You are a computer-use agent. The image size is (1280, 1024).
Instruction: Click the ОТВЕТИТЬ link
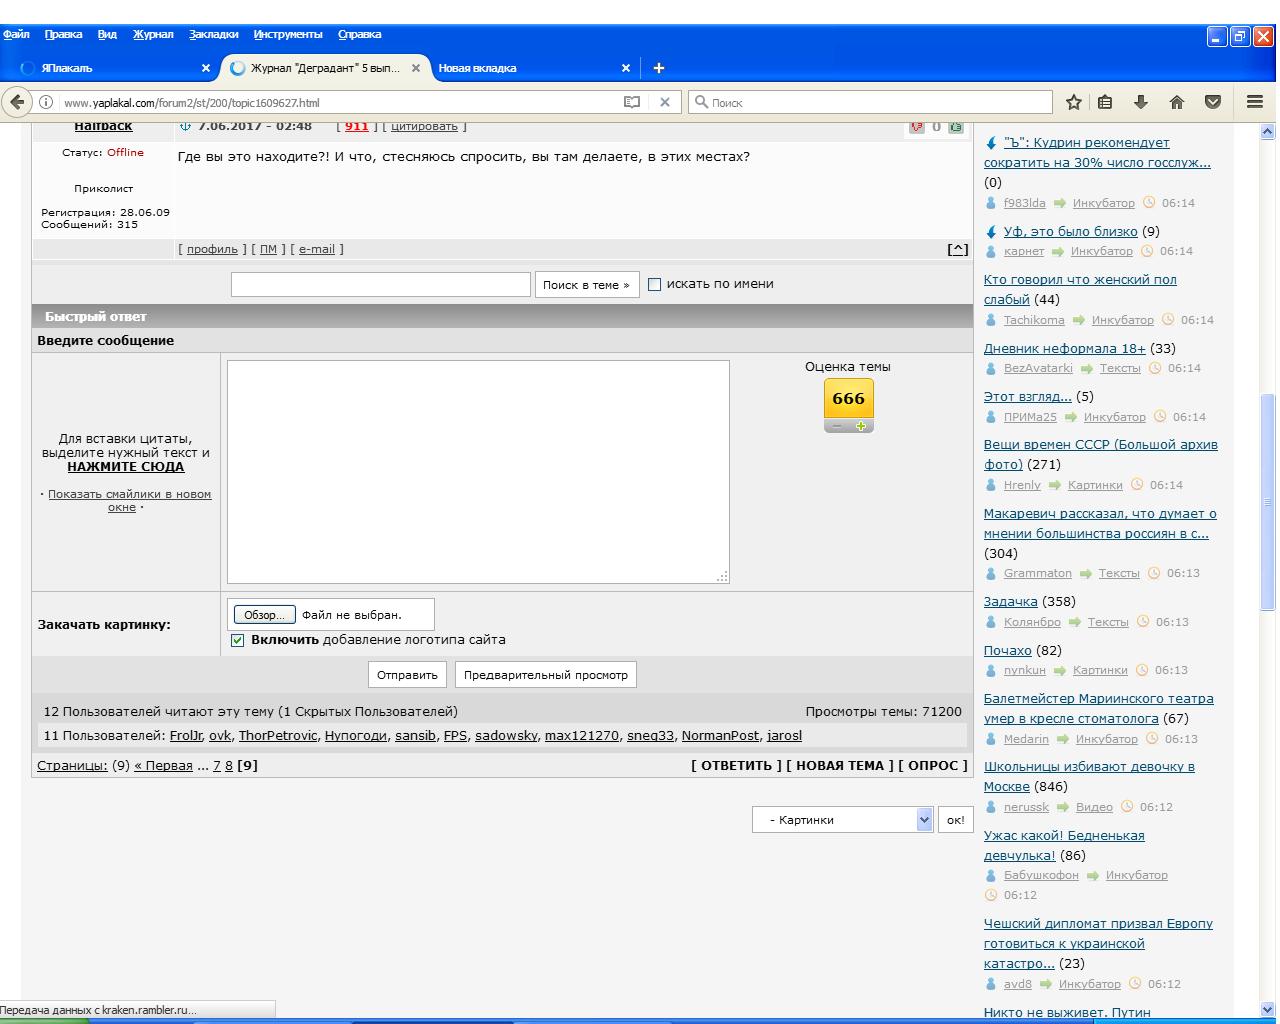pyautogui.click(x=736, y=766)
